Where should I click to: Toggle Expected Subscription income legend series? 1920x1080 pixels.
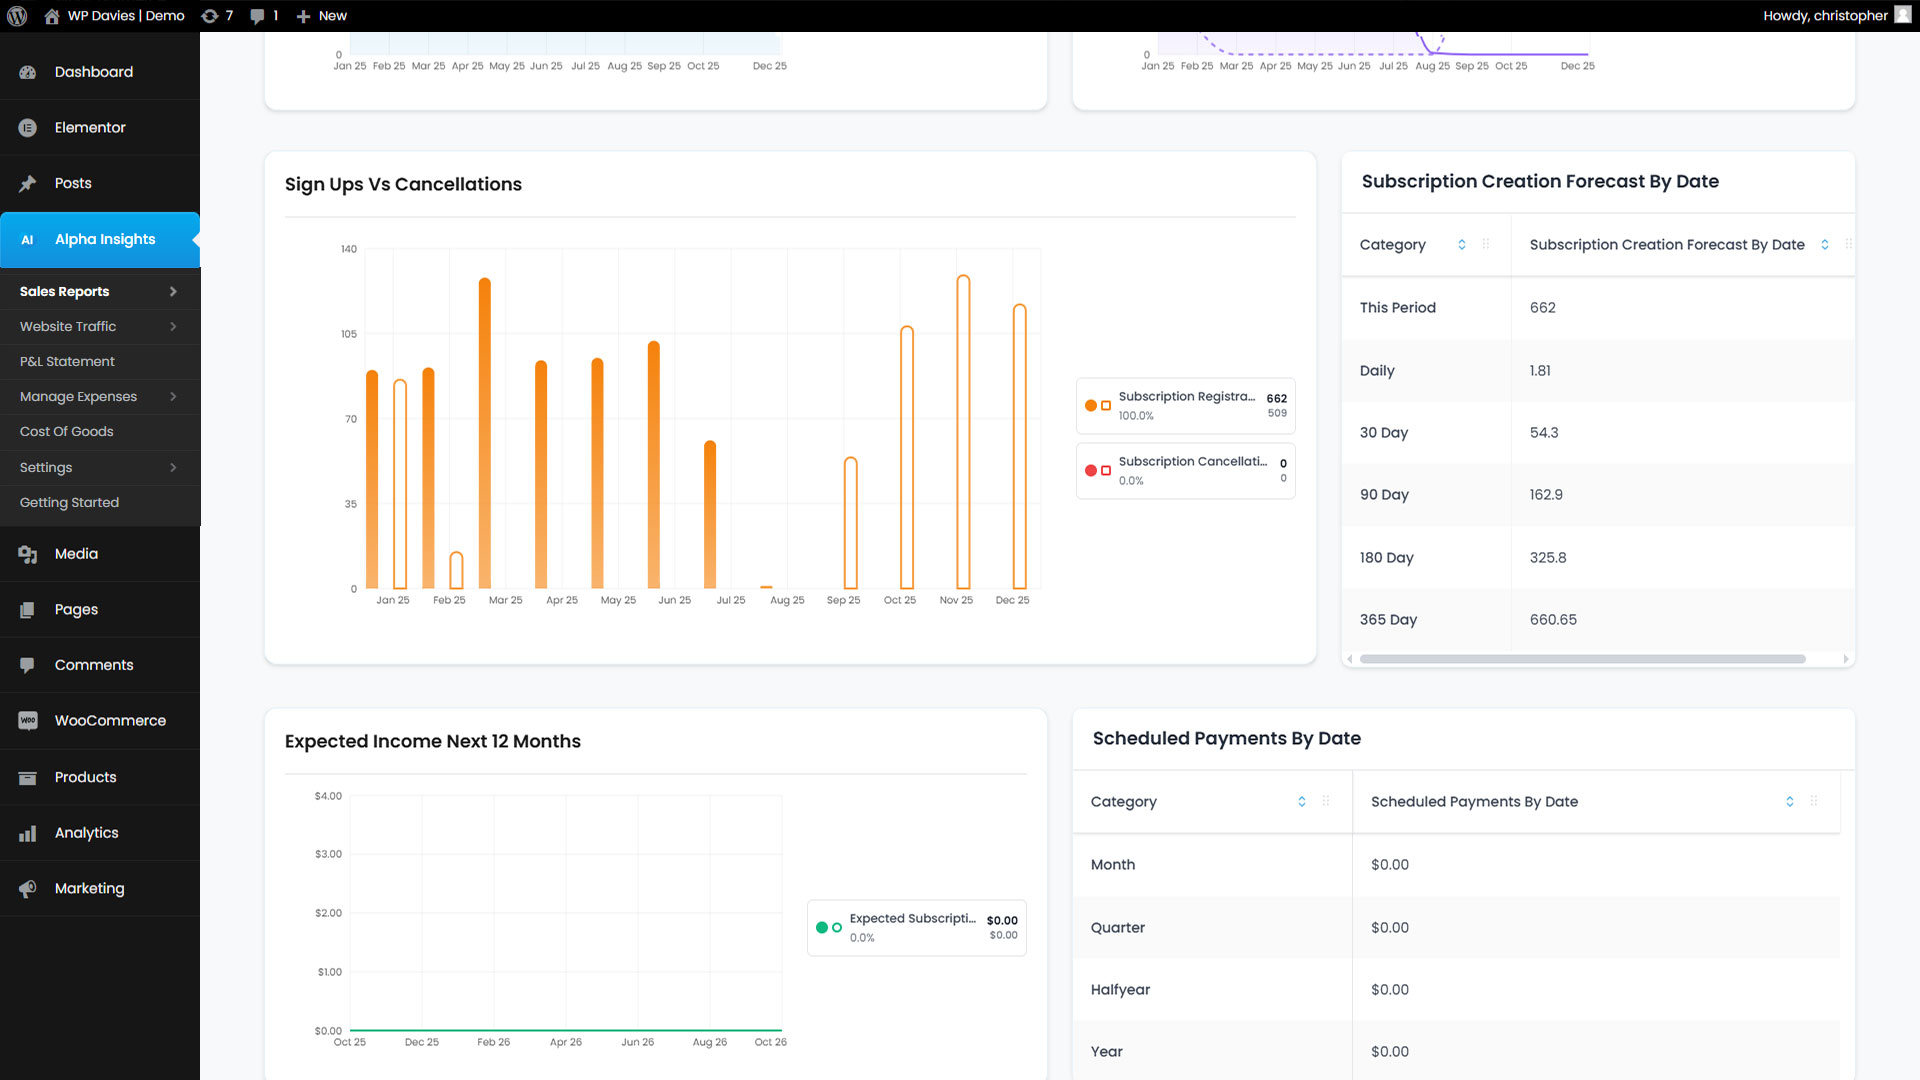point(915,927)
